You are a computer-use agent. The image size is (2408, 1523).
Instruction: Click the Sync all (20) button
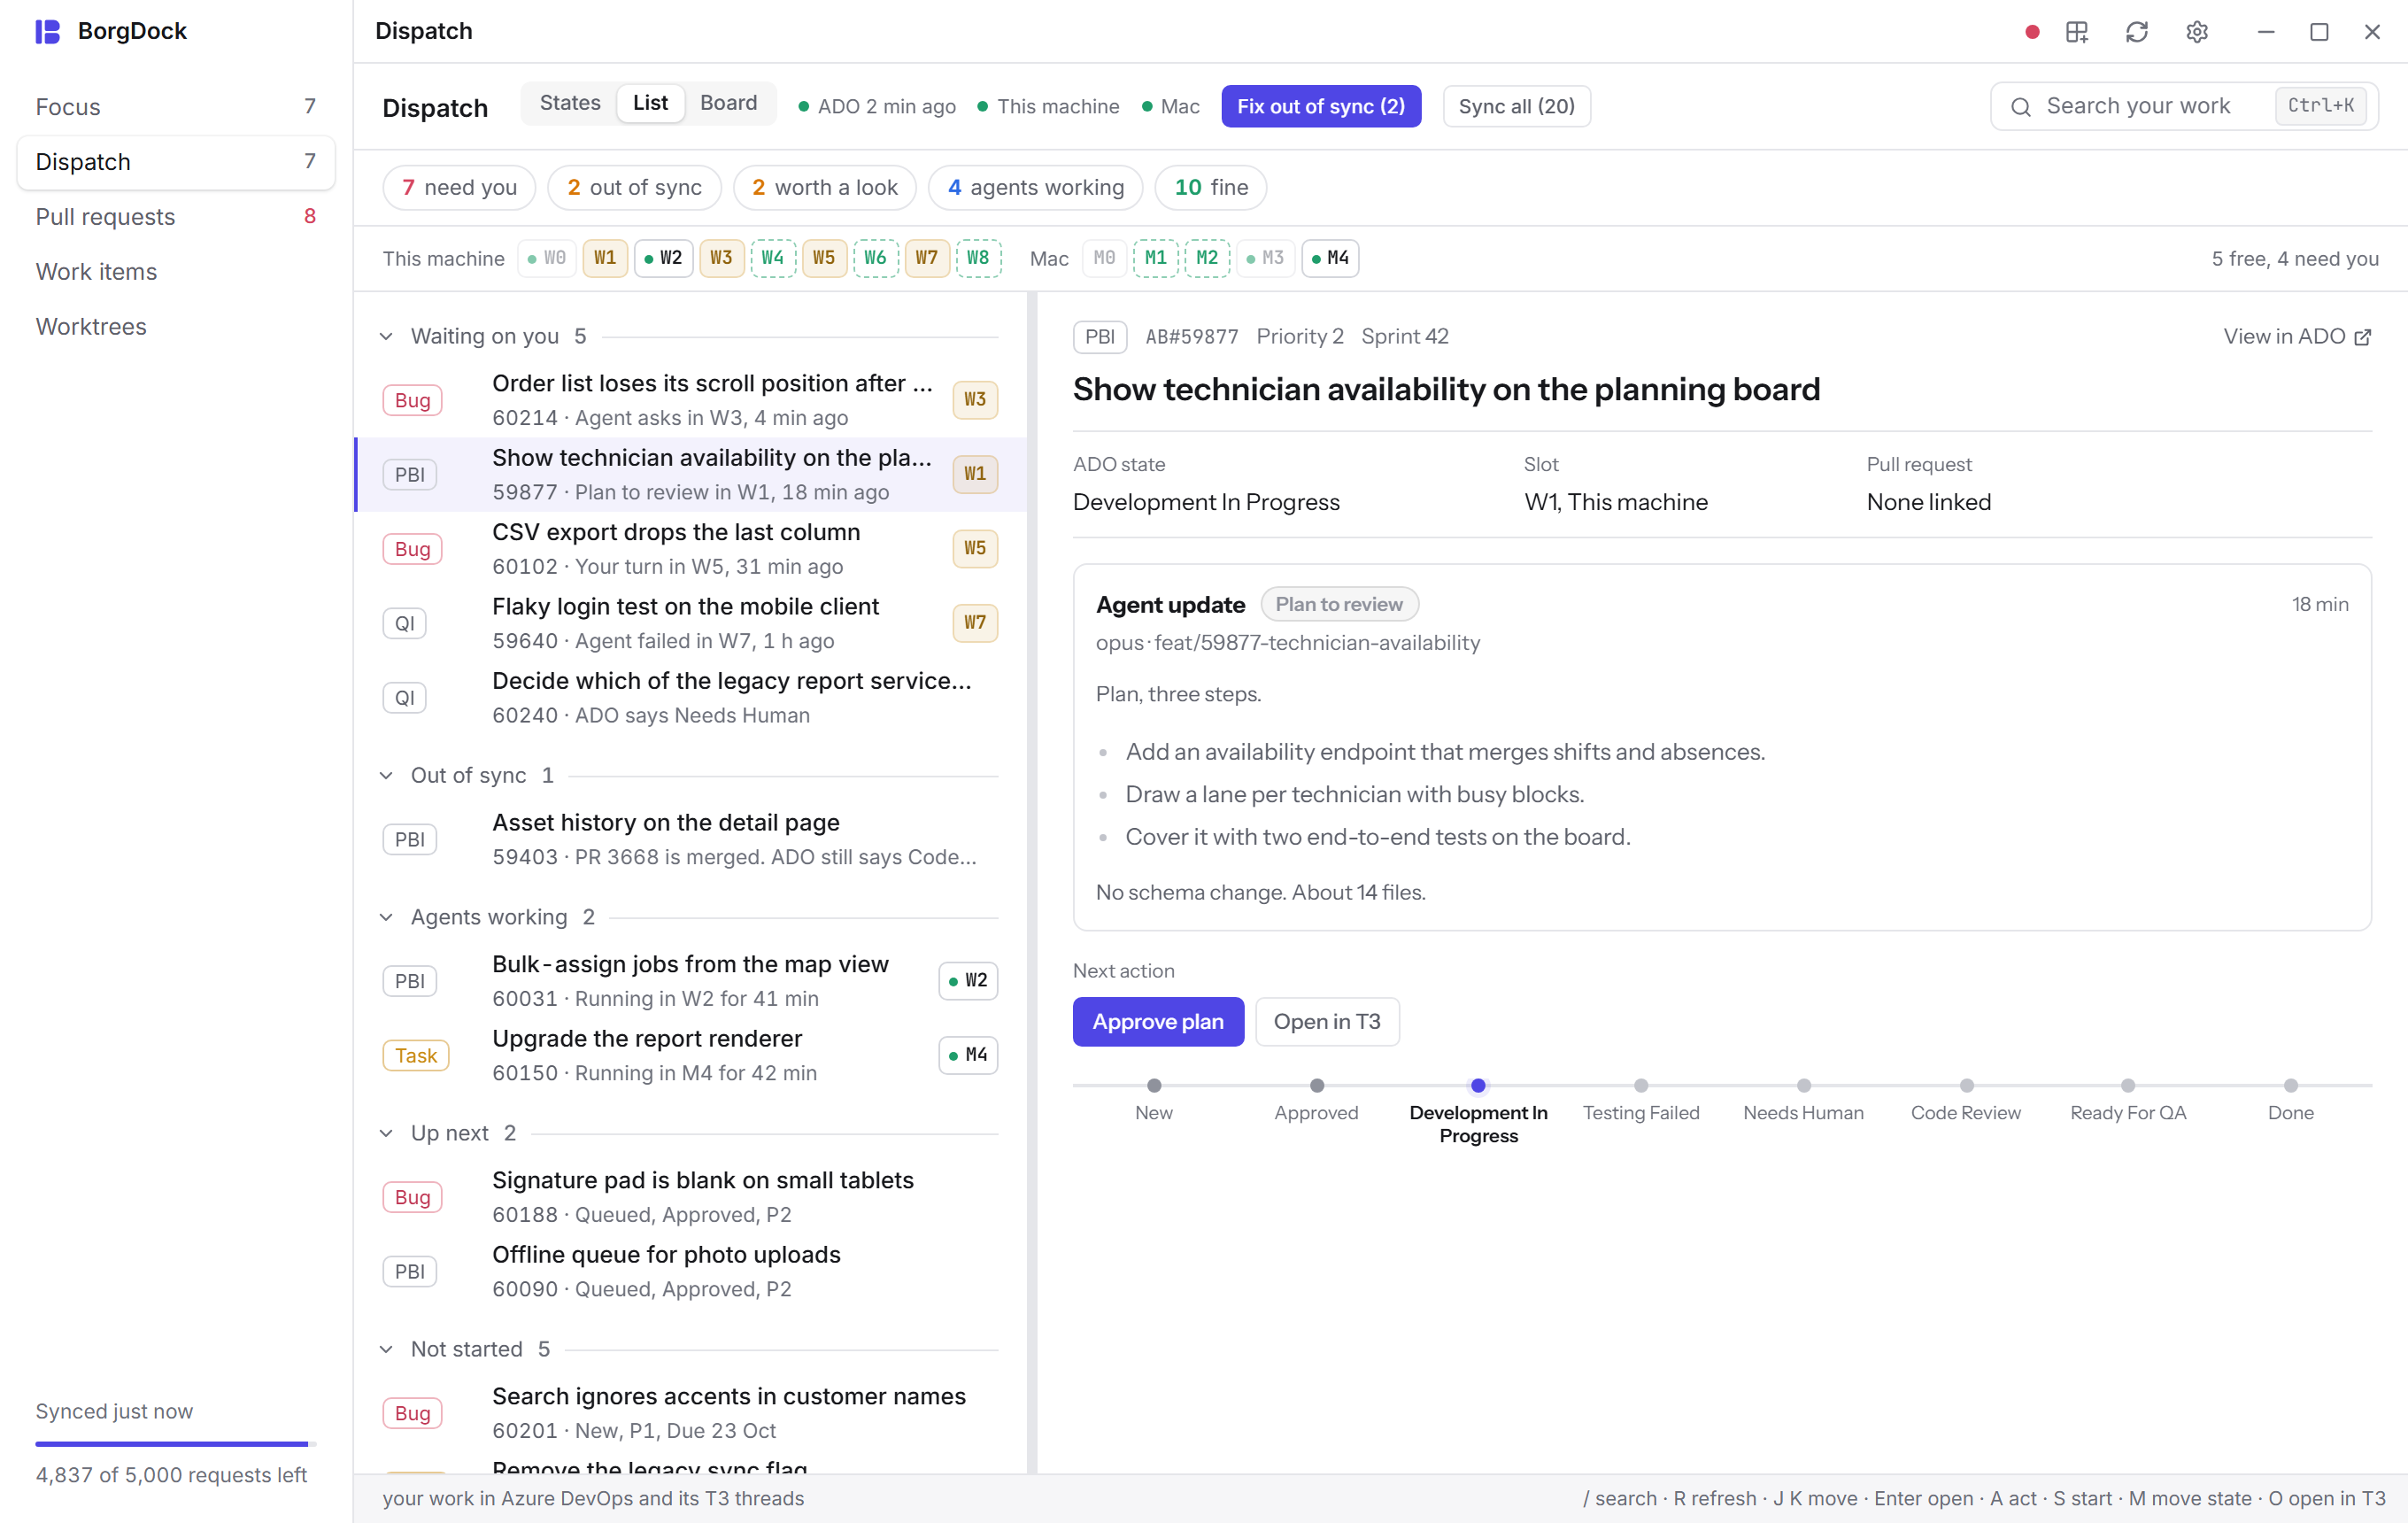(x=1517, y=107)
